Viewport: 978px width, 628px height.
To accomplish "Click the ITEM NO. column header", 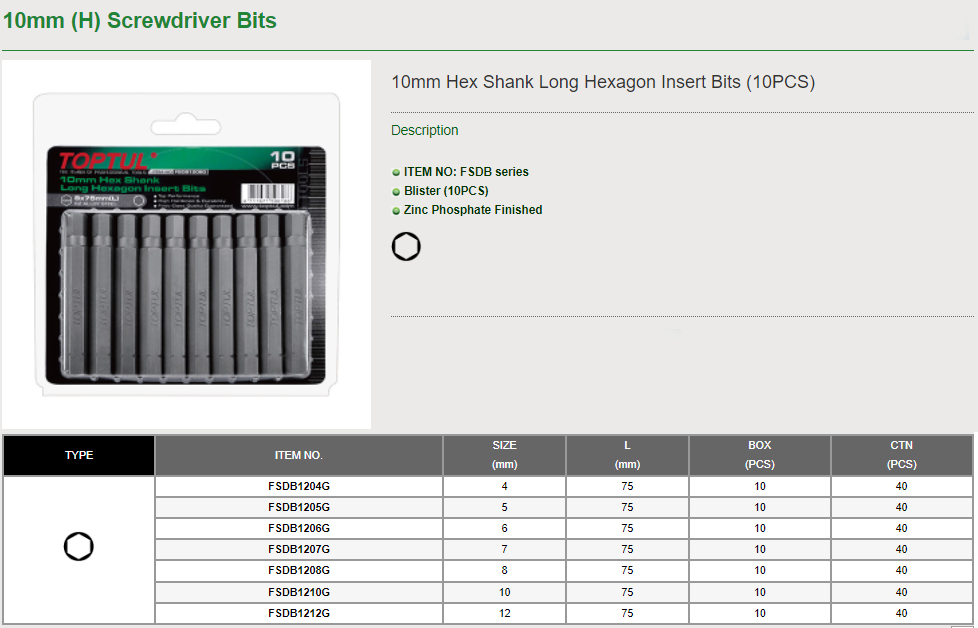I will coord(298,455).
